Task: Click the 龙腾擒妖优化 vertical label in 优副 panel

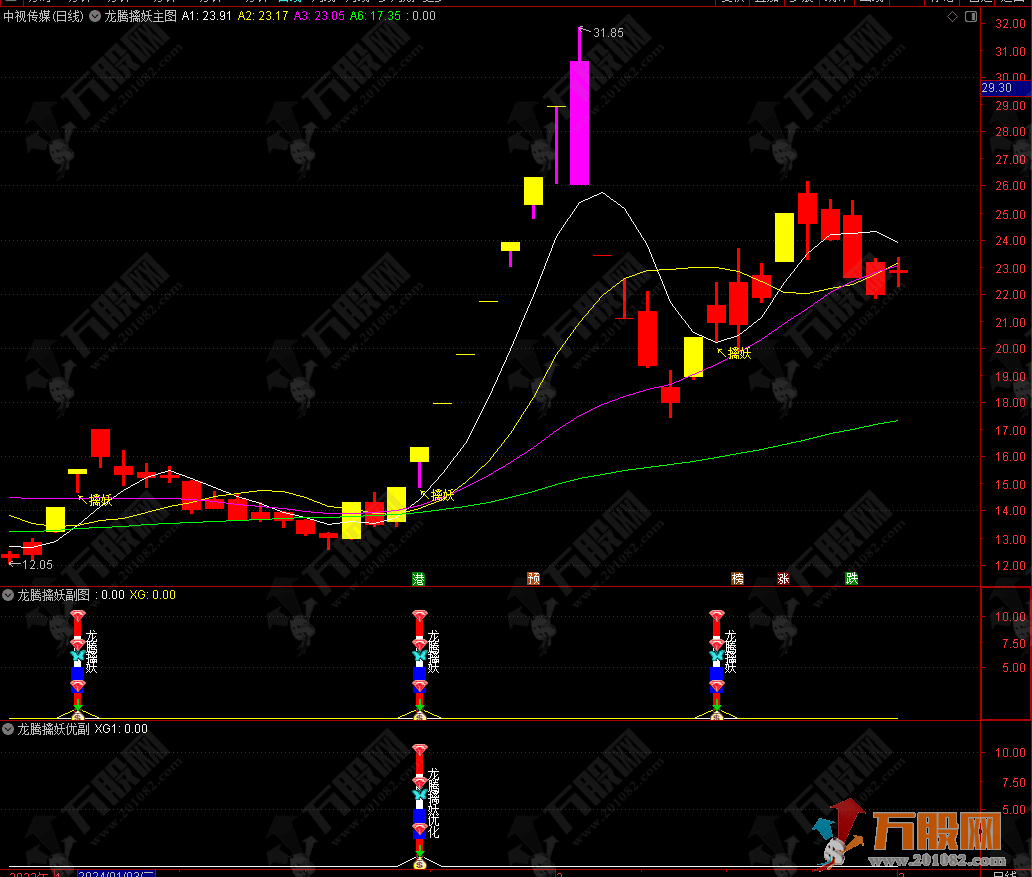Action: 433,802
